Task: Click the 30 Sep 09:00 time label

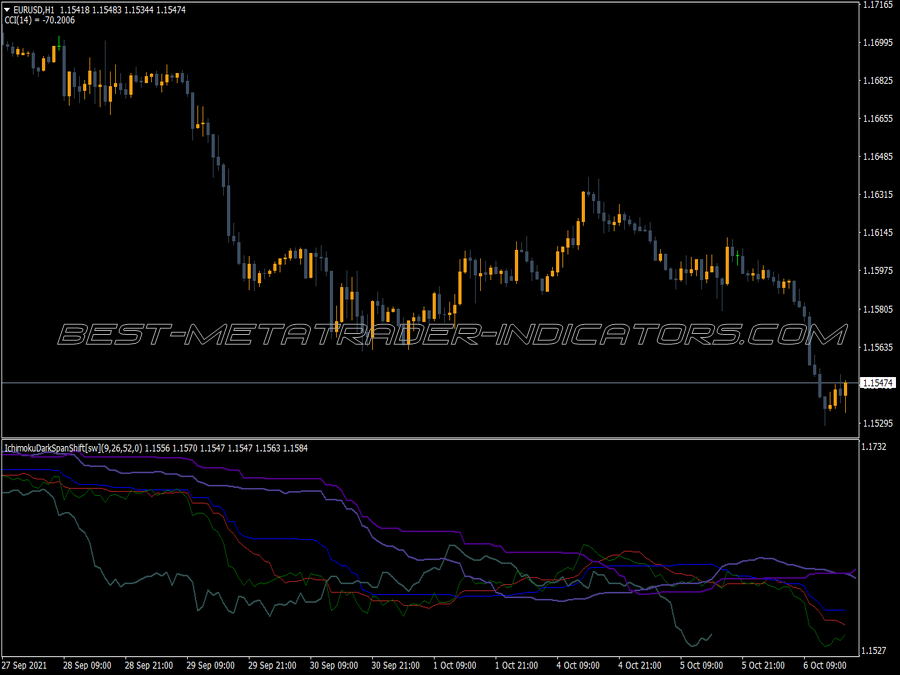Action: (333, 665)
